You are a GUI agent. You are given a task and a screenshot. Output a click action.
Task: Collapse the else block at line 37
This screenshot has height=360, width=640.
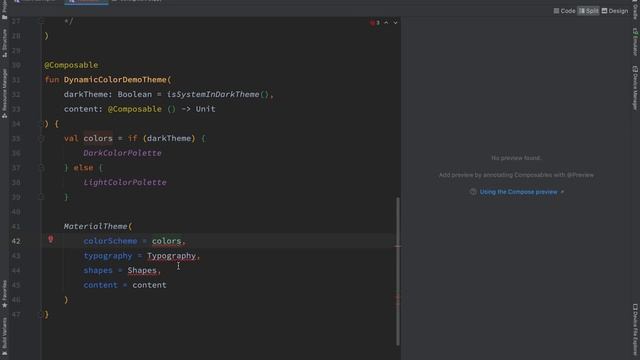pos(41,168)
